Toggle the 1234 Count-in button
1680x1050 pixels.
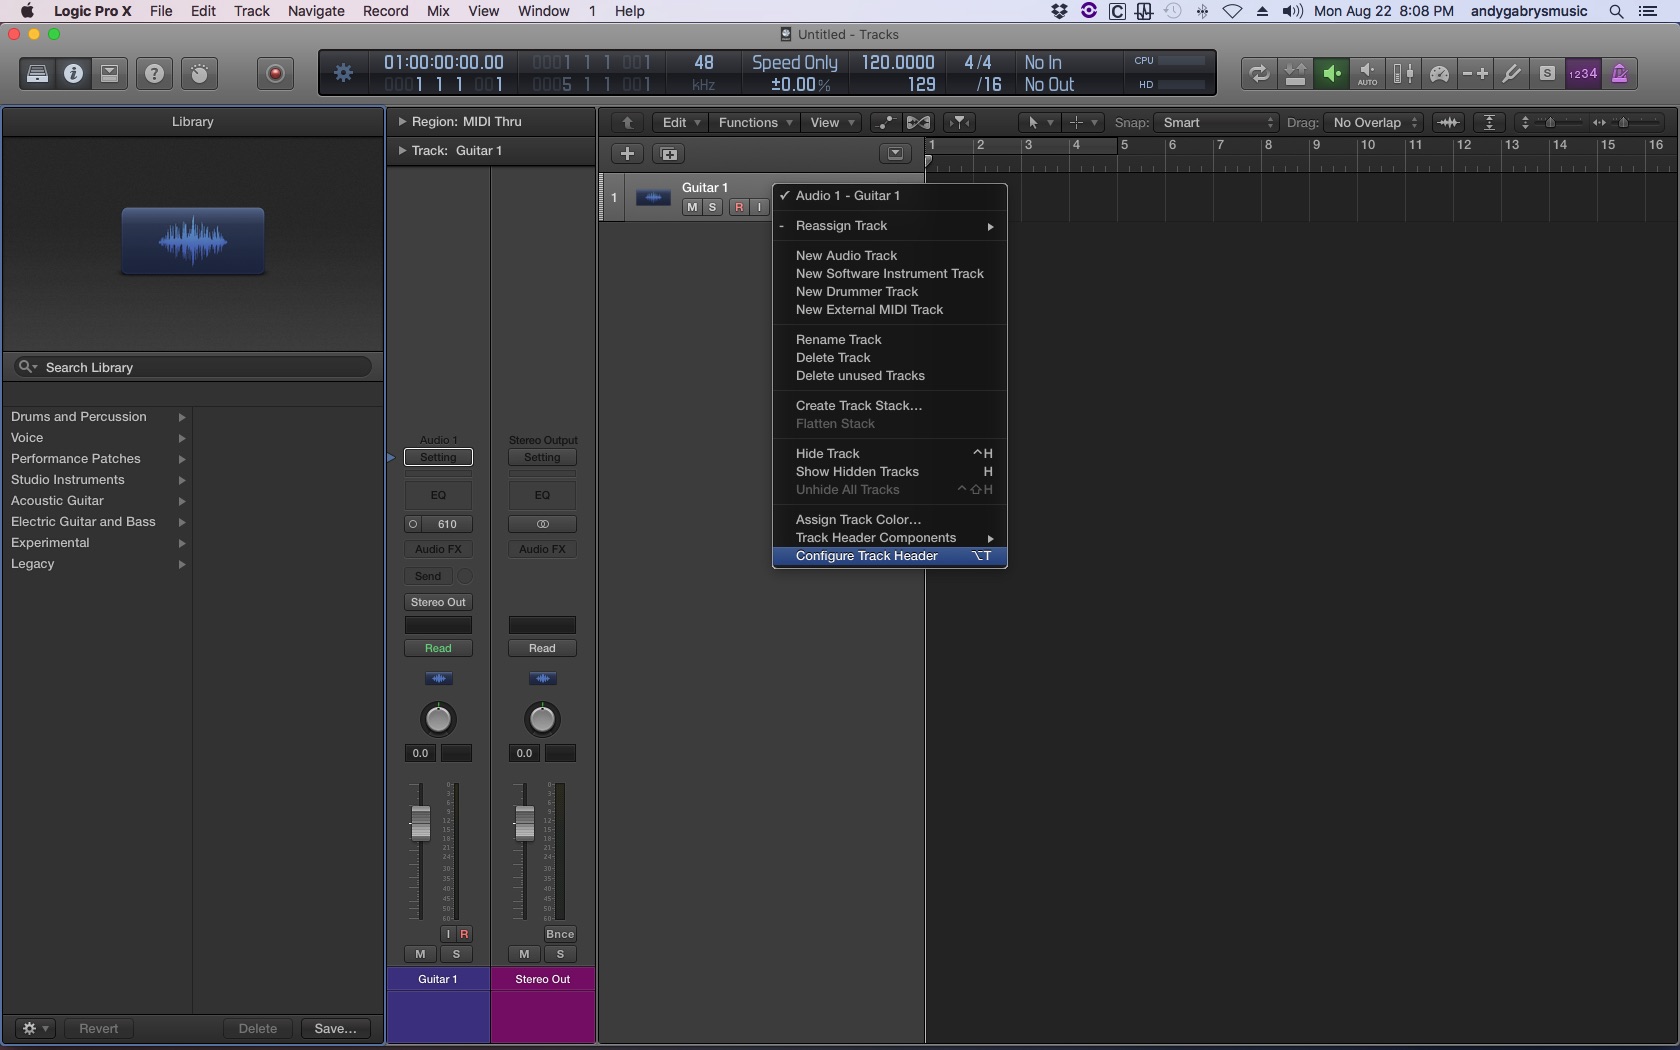point(1583,73)
